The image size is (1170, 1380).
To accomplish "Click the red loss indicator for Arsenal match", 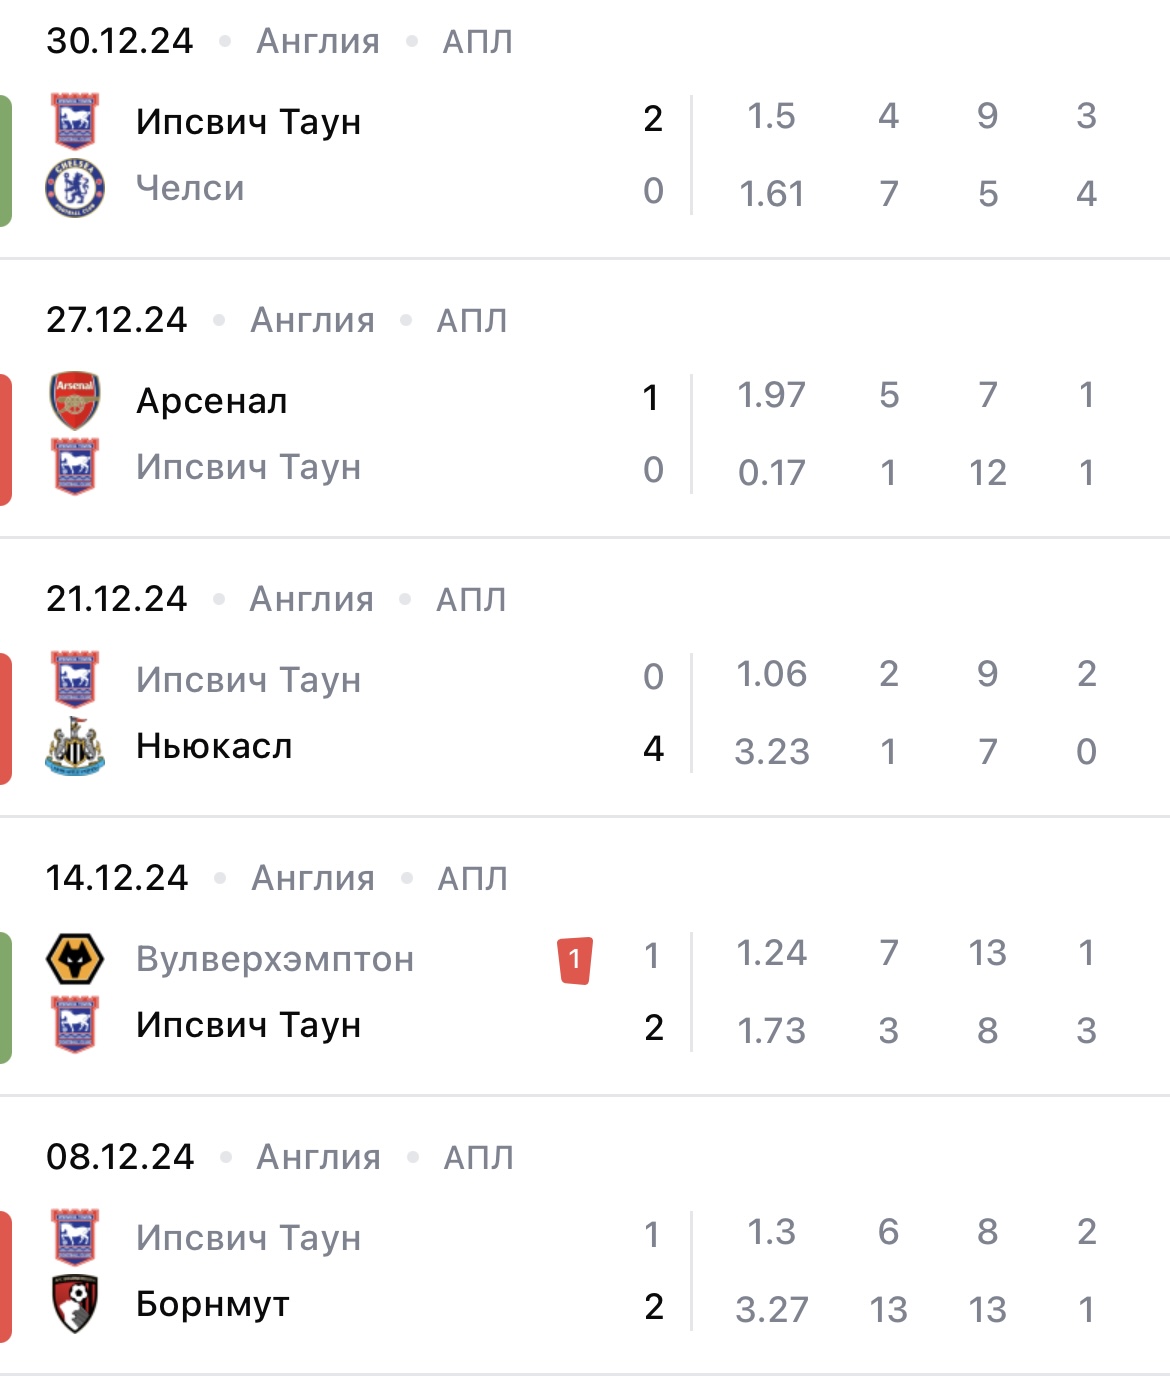I will [6, 439].
